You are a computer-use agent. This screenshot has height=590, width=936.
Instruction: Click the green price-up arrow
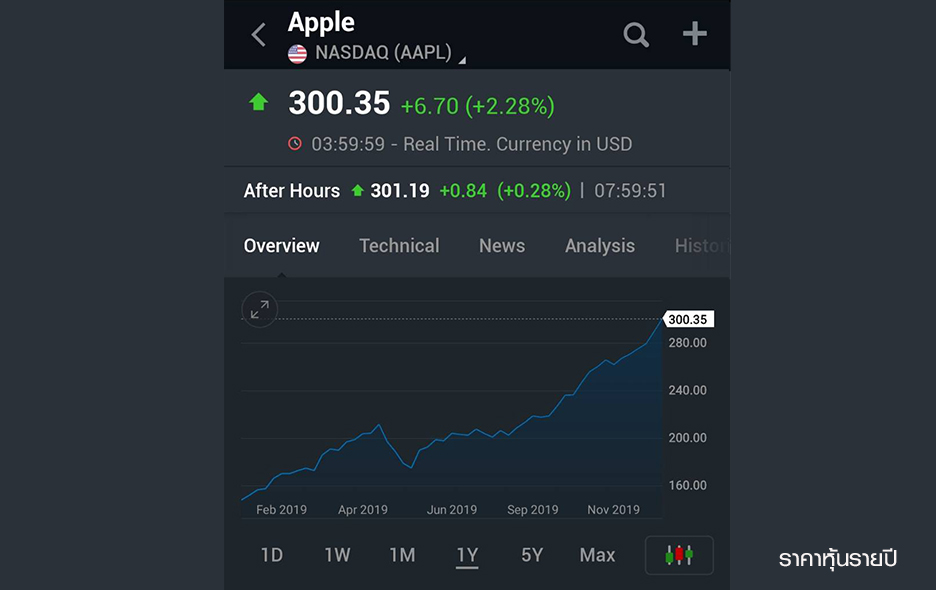point(260,101)
